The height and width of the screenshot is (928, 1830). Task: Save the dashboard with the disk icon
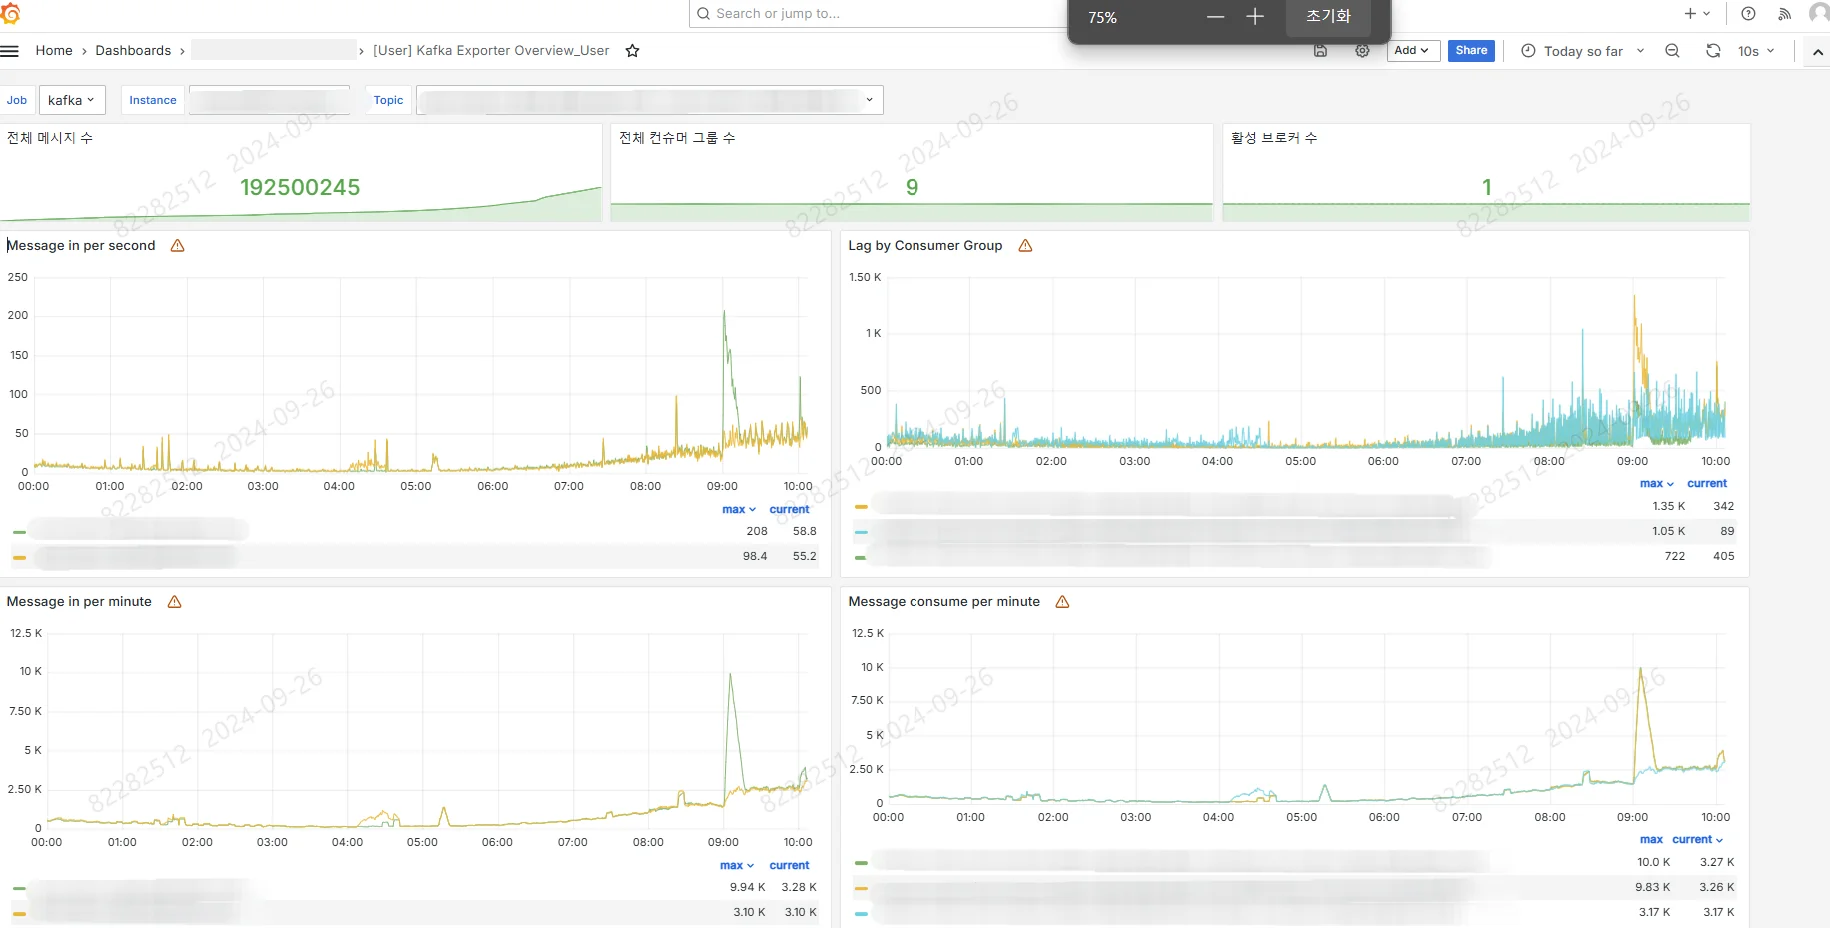pyautogui.click(x=1320, y=51)
